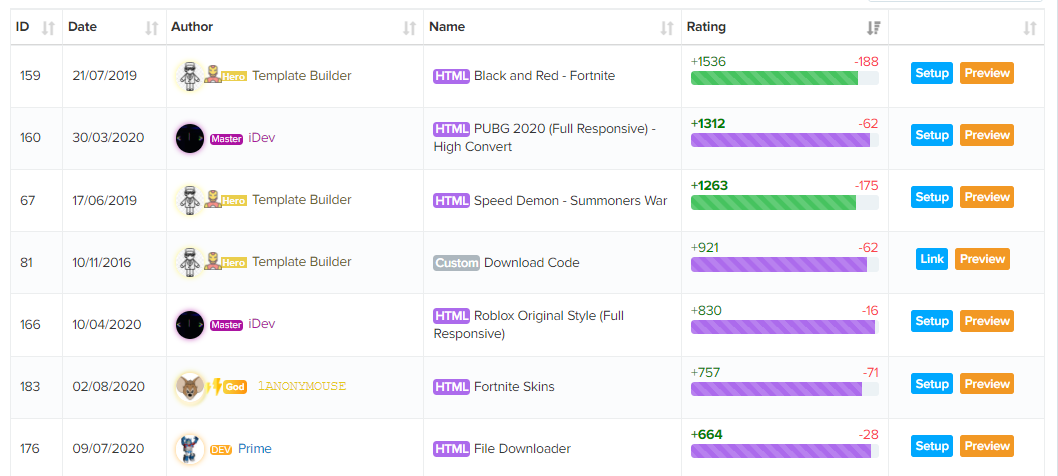Click Prime author robot avatar
Screen dimensions: 1058x476
tap(190, 449)
